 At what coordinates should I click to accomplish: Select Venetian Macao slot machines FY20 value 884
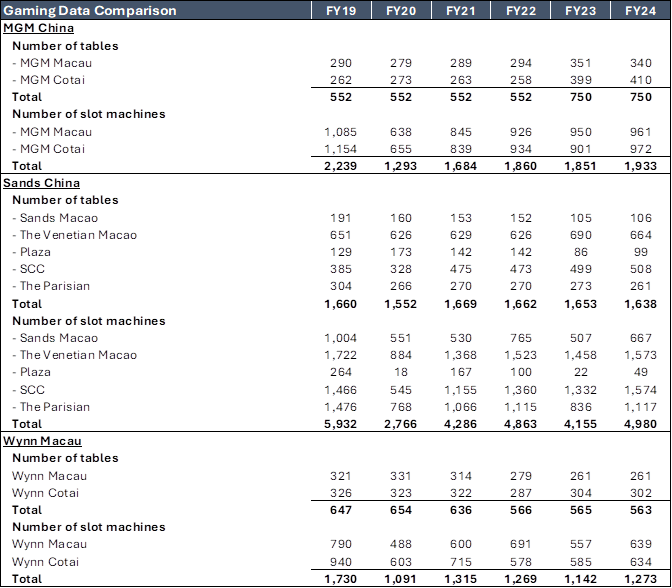point(401,355)
